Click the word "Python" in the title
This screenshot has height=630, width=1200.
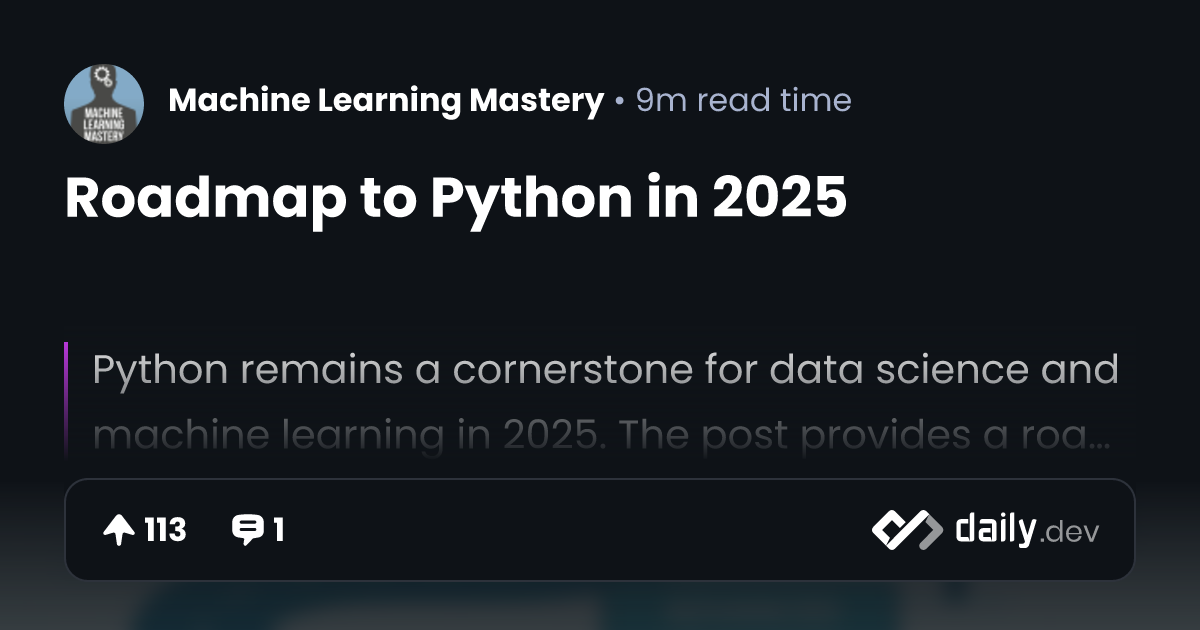click(519, 198)
